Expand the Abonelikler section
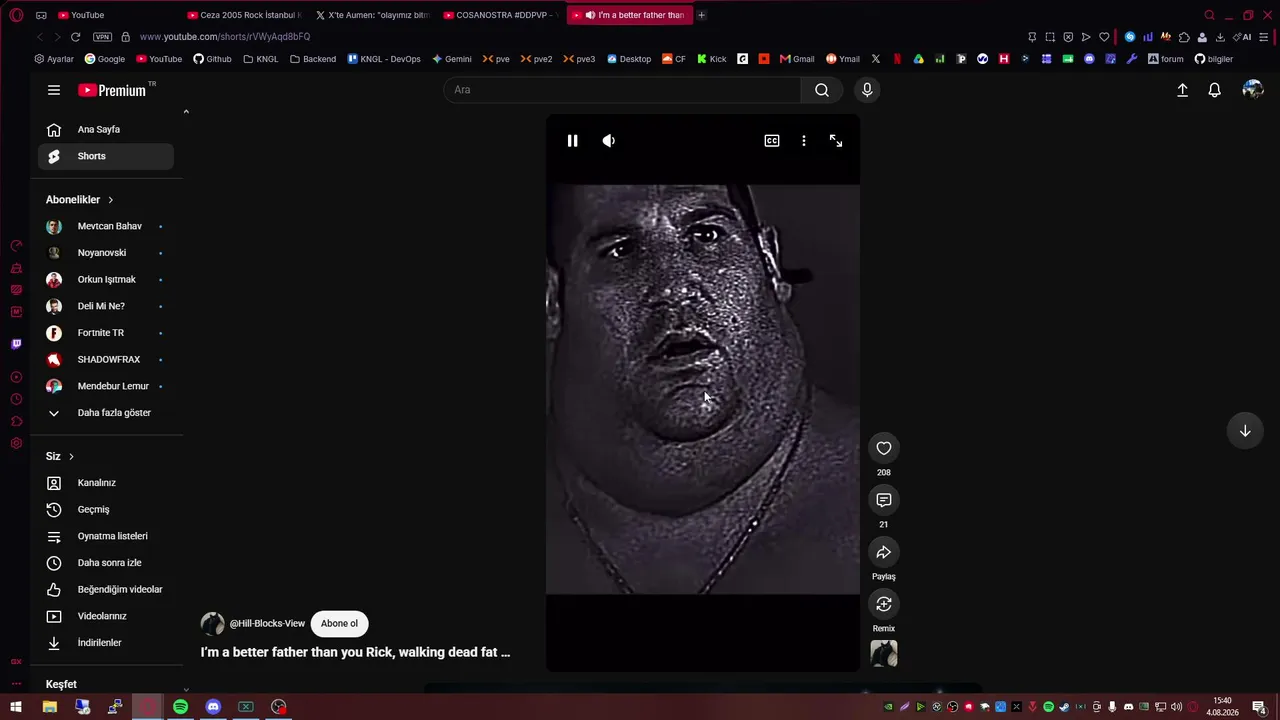Viewport: 1280px width, 720px height. (80, 200)
